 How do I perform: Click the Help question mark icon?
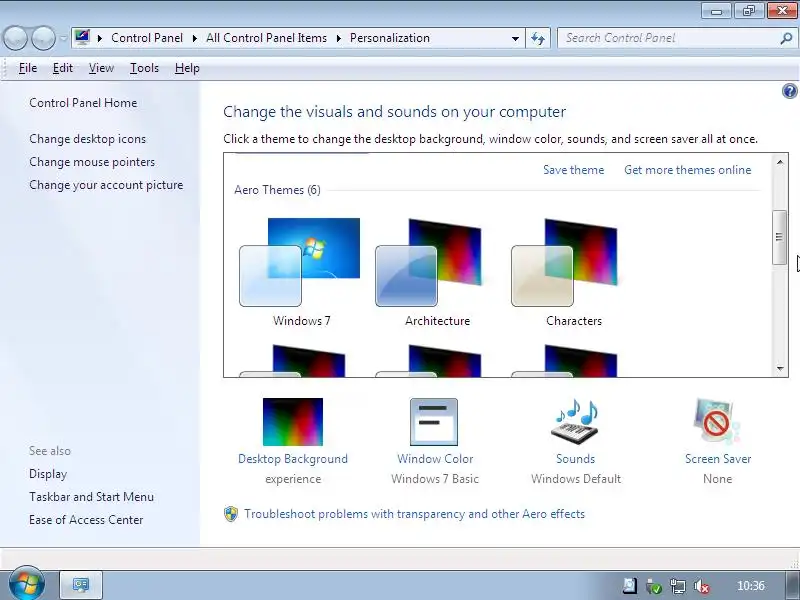tap(789, 91)
